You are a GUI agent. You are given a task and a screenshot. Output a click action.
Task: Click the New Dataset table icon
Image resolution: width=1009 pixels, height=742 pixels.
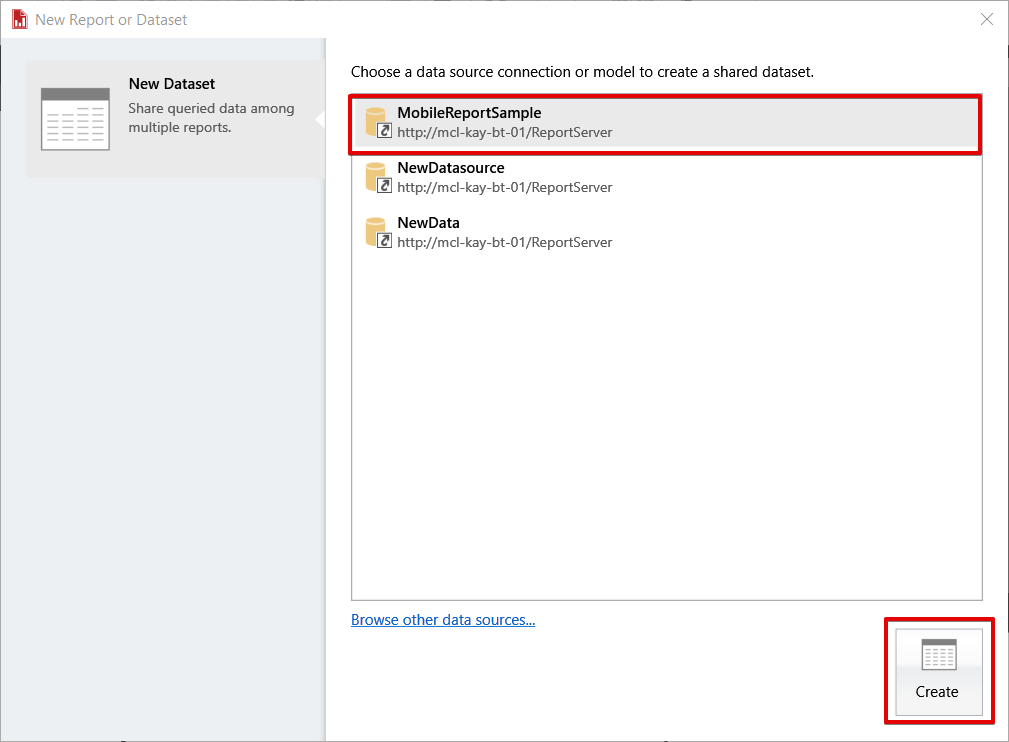(x=75, y=119)
